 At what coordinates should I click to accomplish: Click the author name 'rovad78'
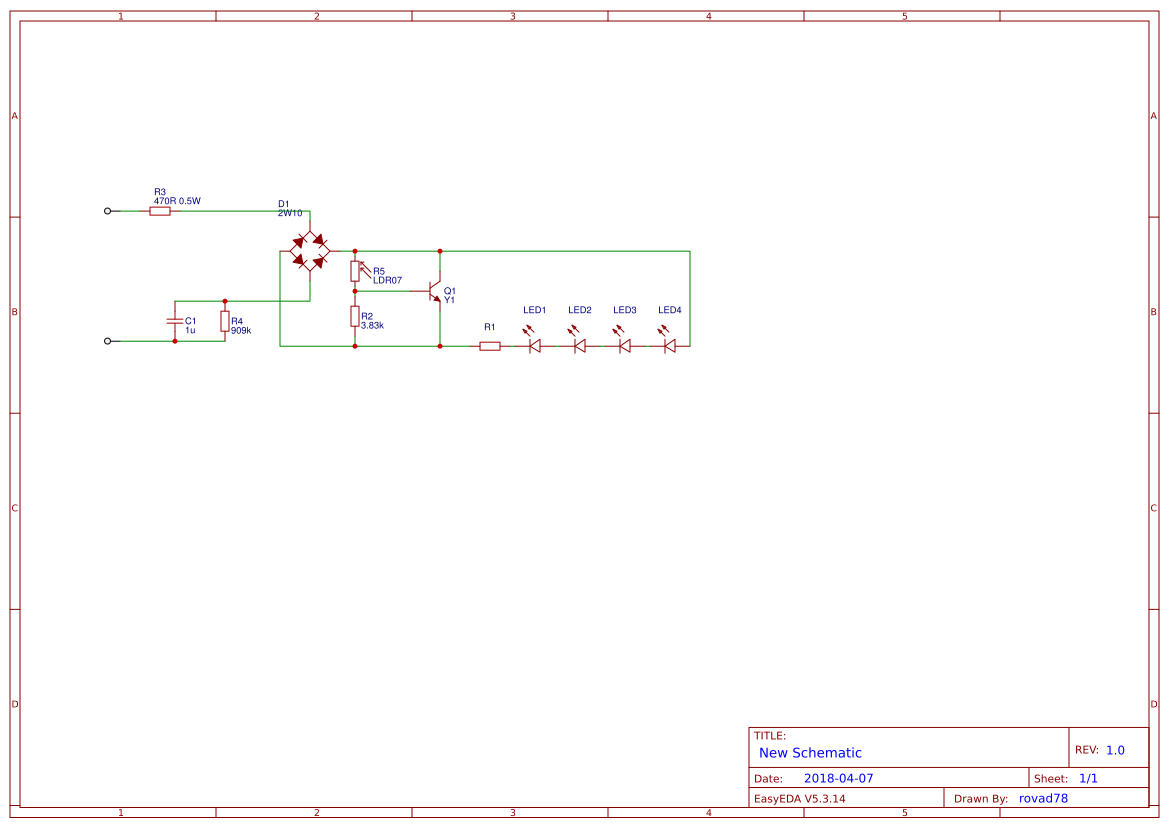(1043, 798)
